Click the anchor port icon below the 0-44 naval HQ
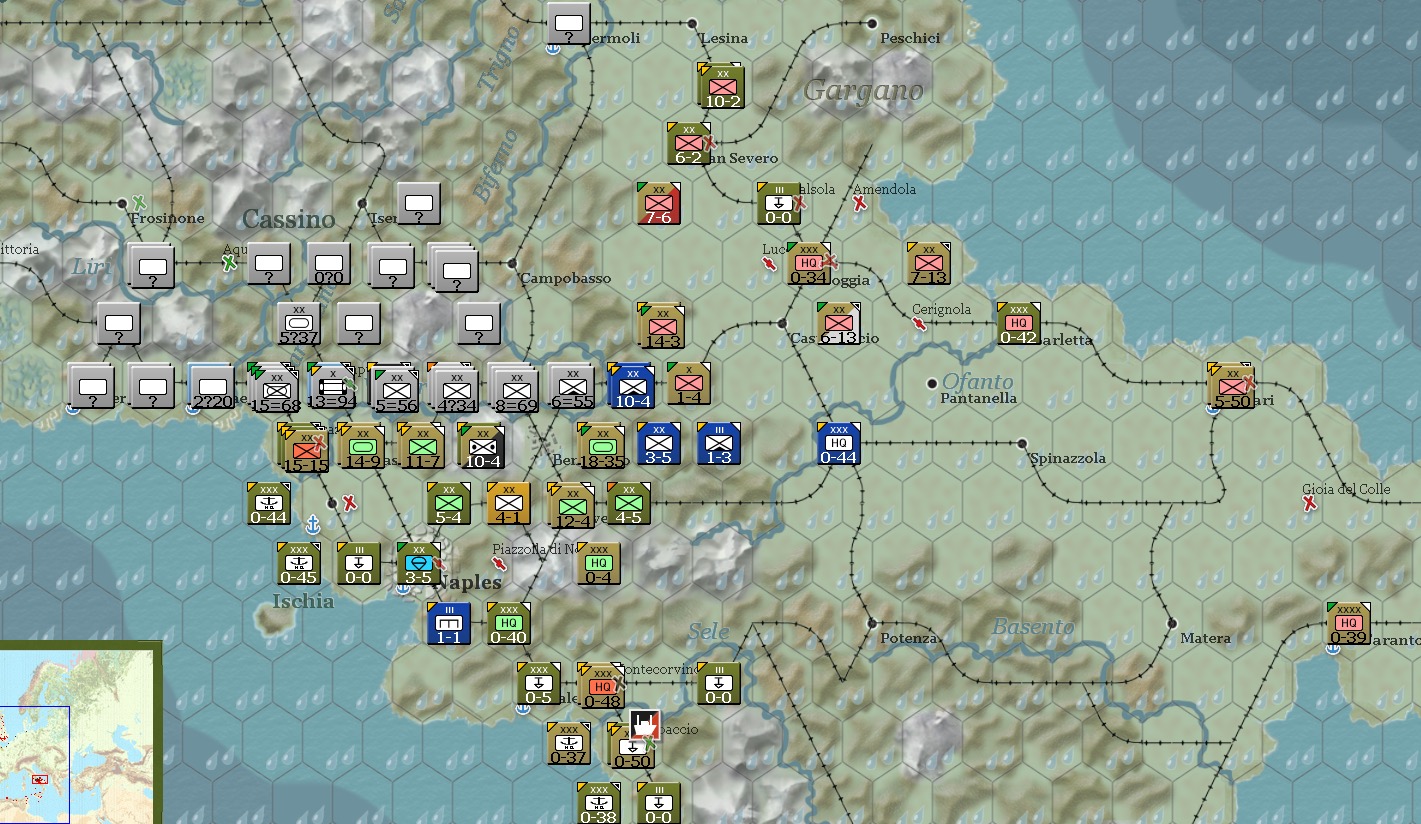1421x824 pixels. [x=311, y=523]
